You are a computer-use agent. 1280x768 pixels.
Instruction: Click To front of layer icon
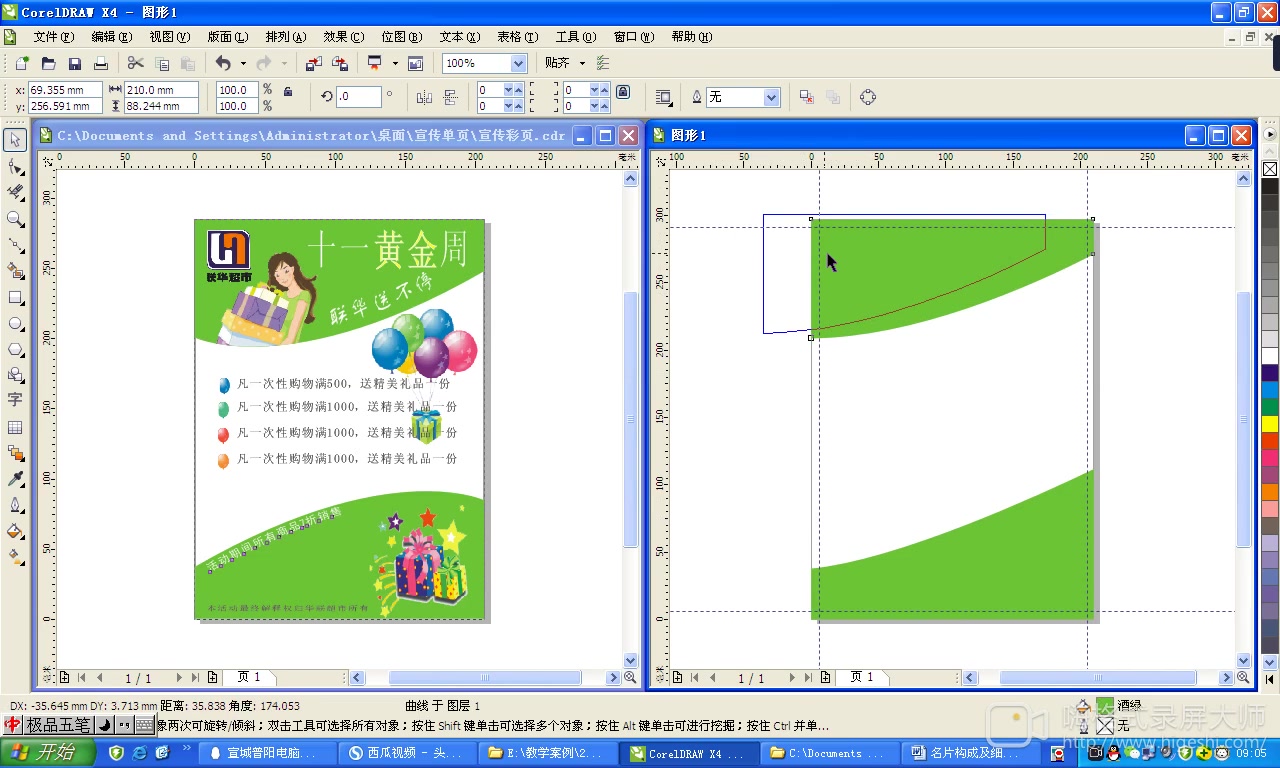click(806, 97)
